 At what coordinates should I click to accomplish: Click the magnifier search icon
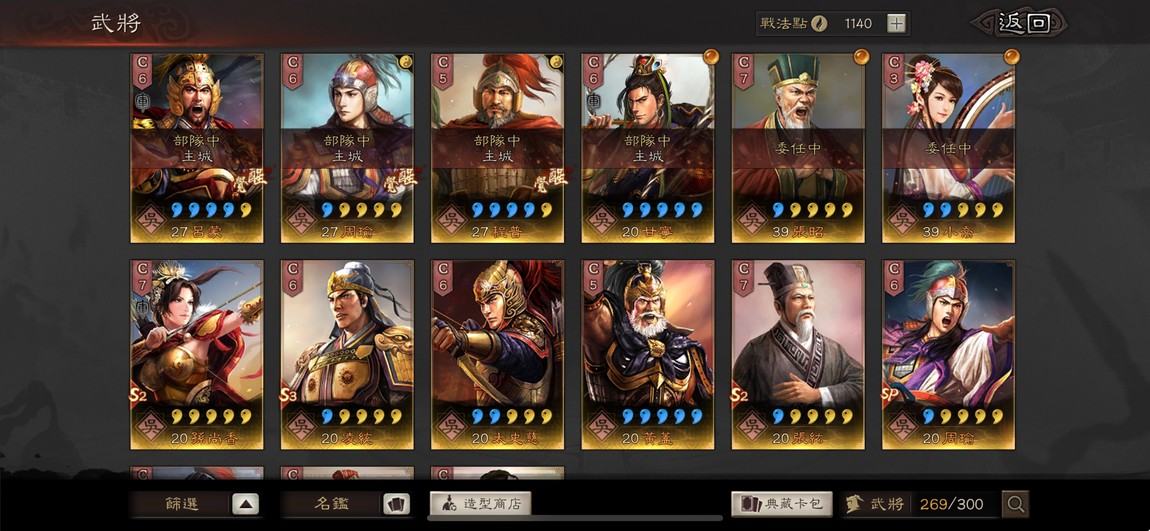[x=1015, y=504]
